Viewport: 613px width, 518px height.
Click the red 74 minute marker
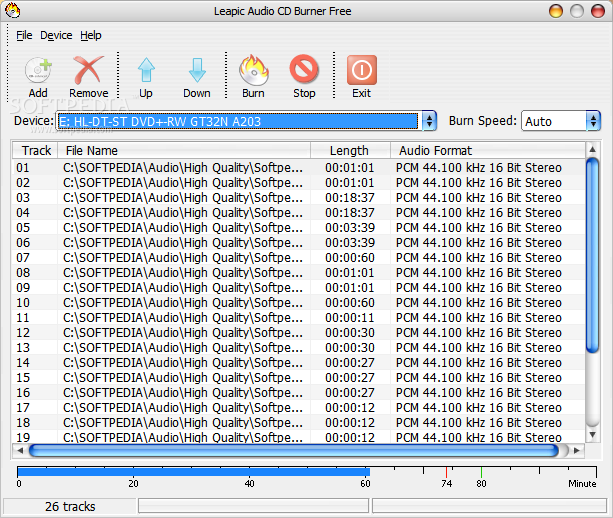[x=446, y=472]
